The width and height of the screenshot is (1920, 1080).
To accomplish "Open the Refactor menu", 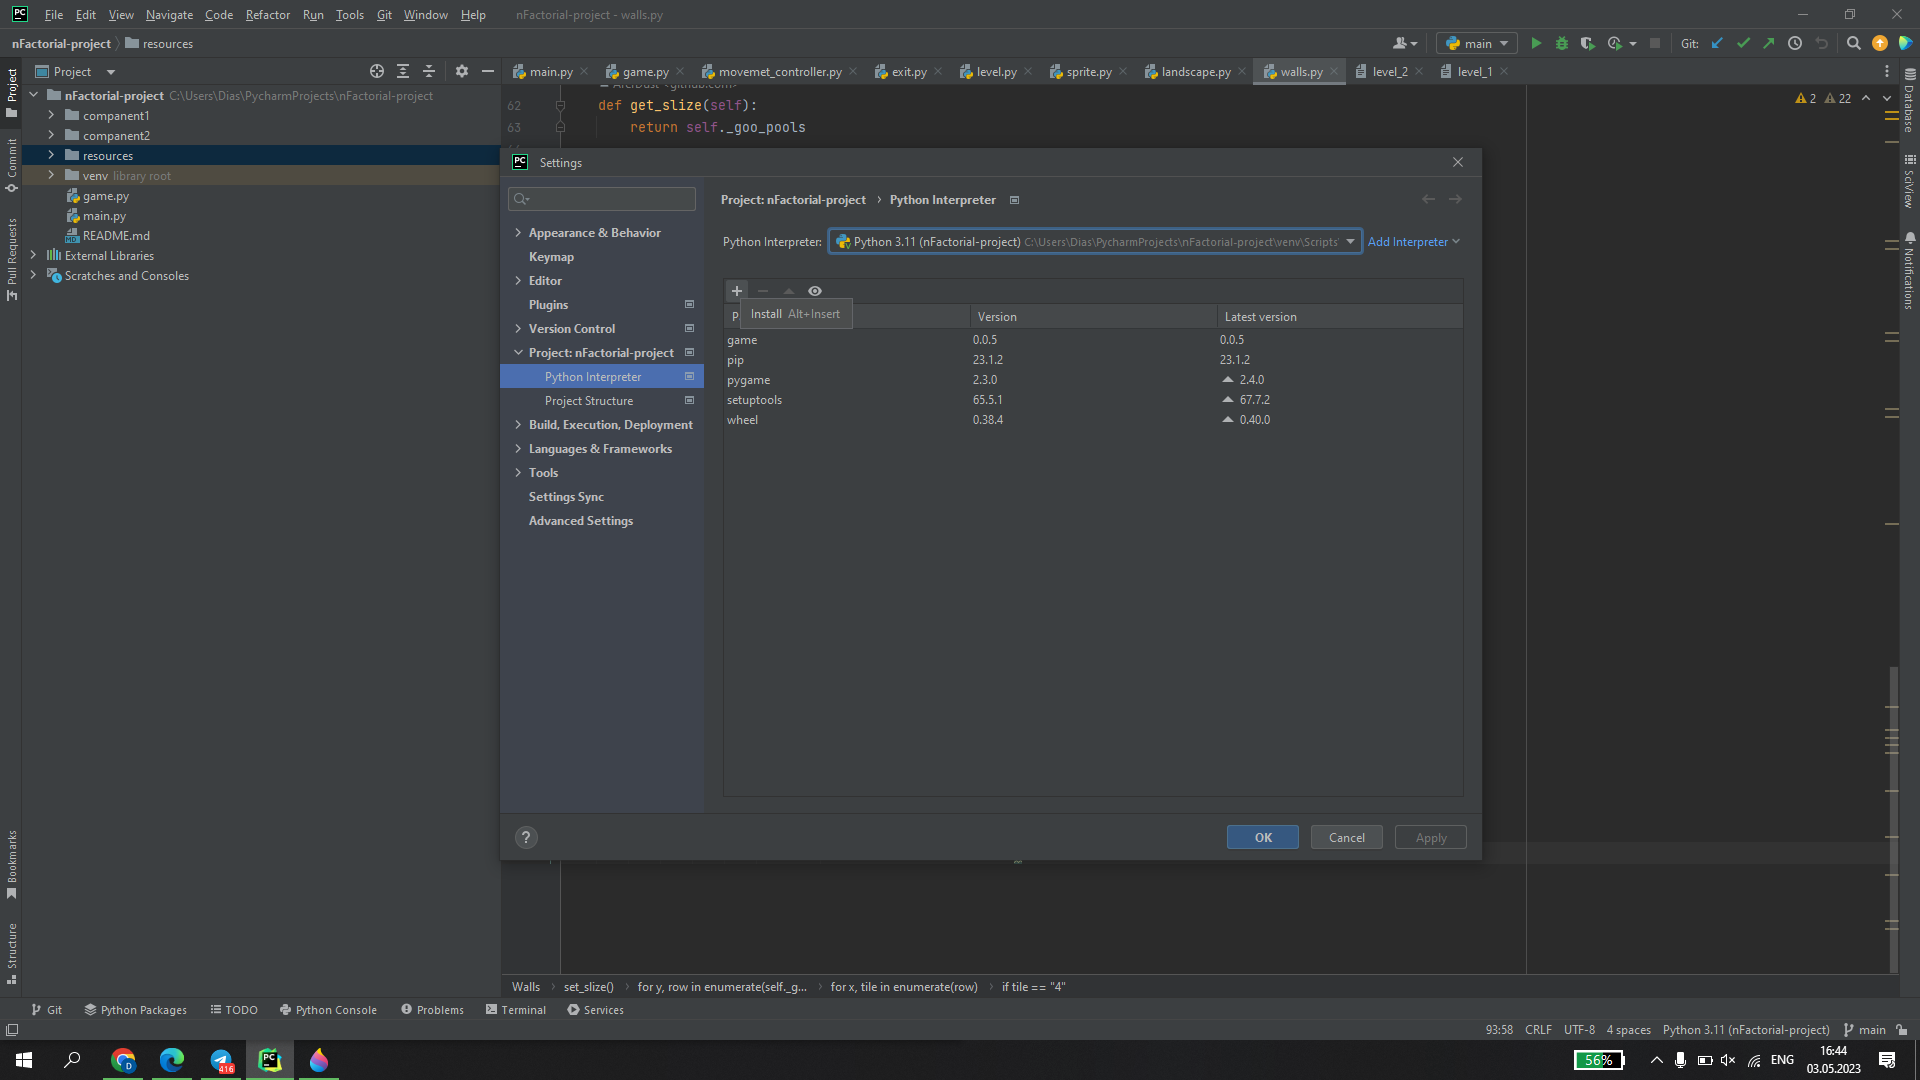I will click(267, 15).
